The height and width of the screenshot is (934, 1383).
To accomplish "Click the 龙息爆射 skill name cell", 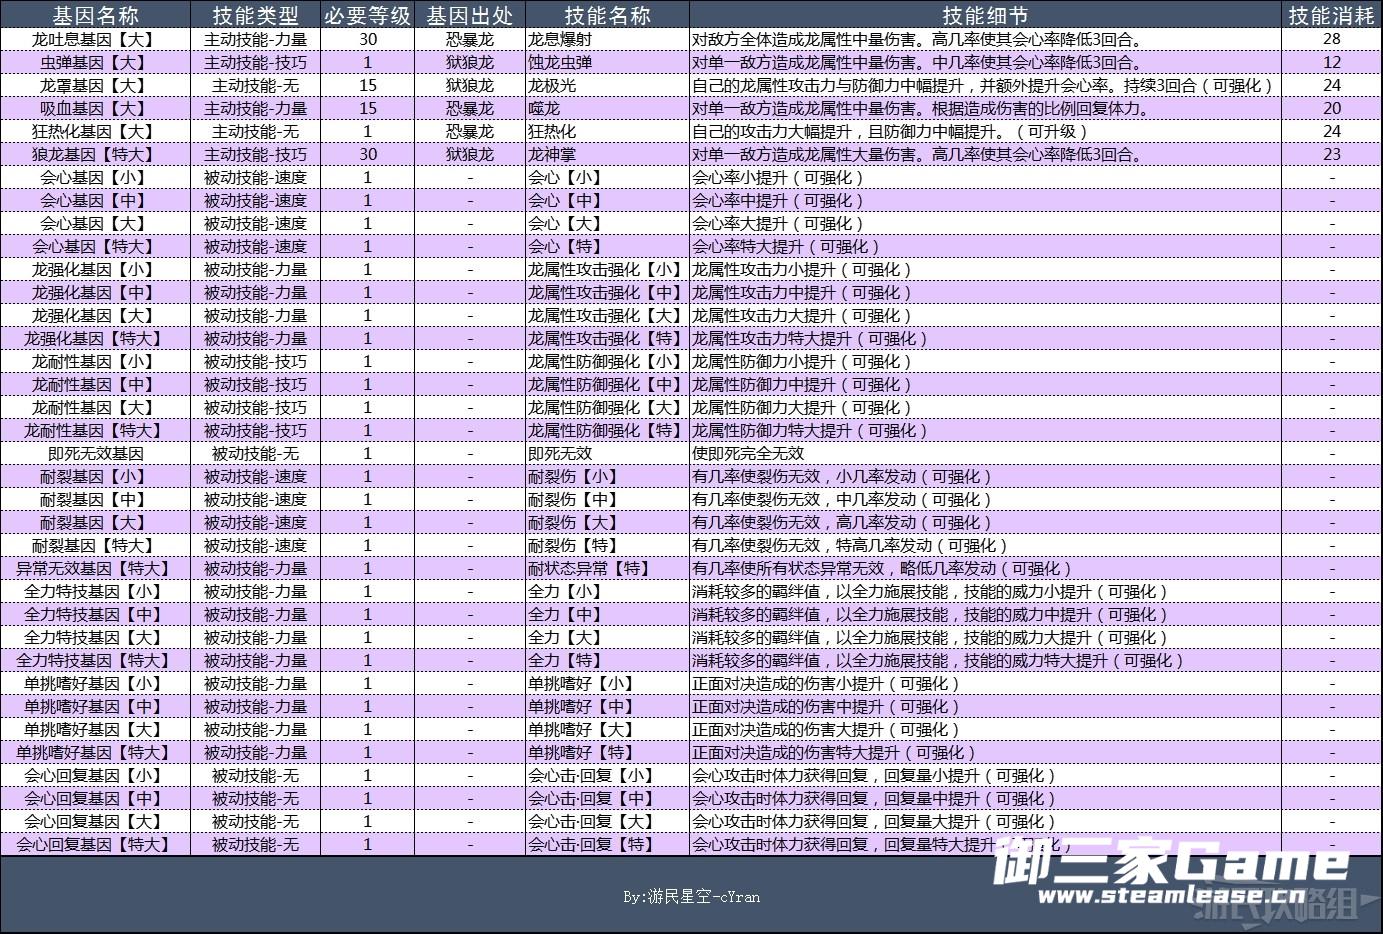I will [x=552, y=39].
